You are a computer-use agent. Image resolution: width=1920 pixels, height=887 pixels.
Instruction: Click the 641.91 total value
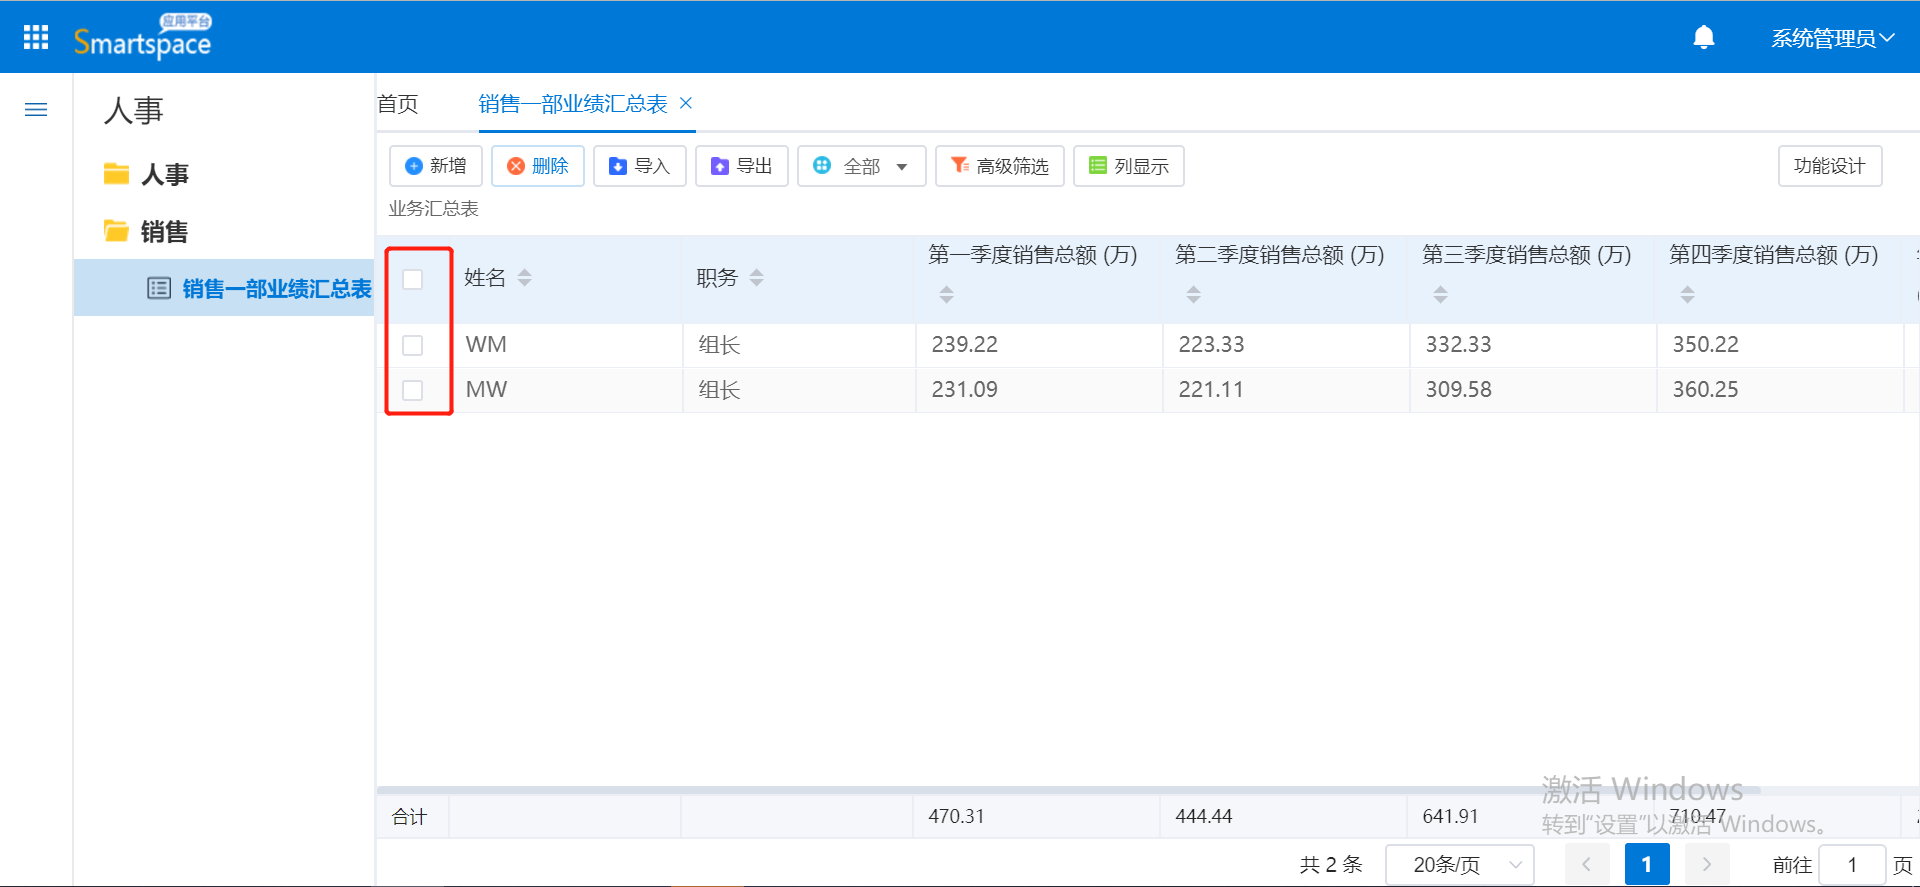(x=1450, y=816)
